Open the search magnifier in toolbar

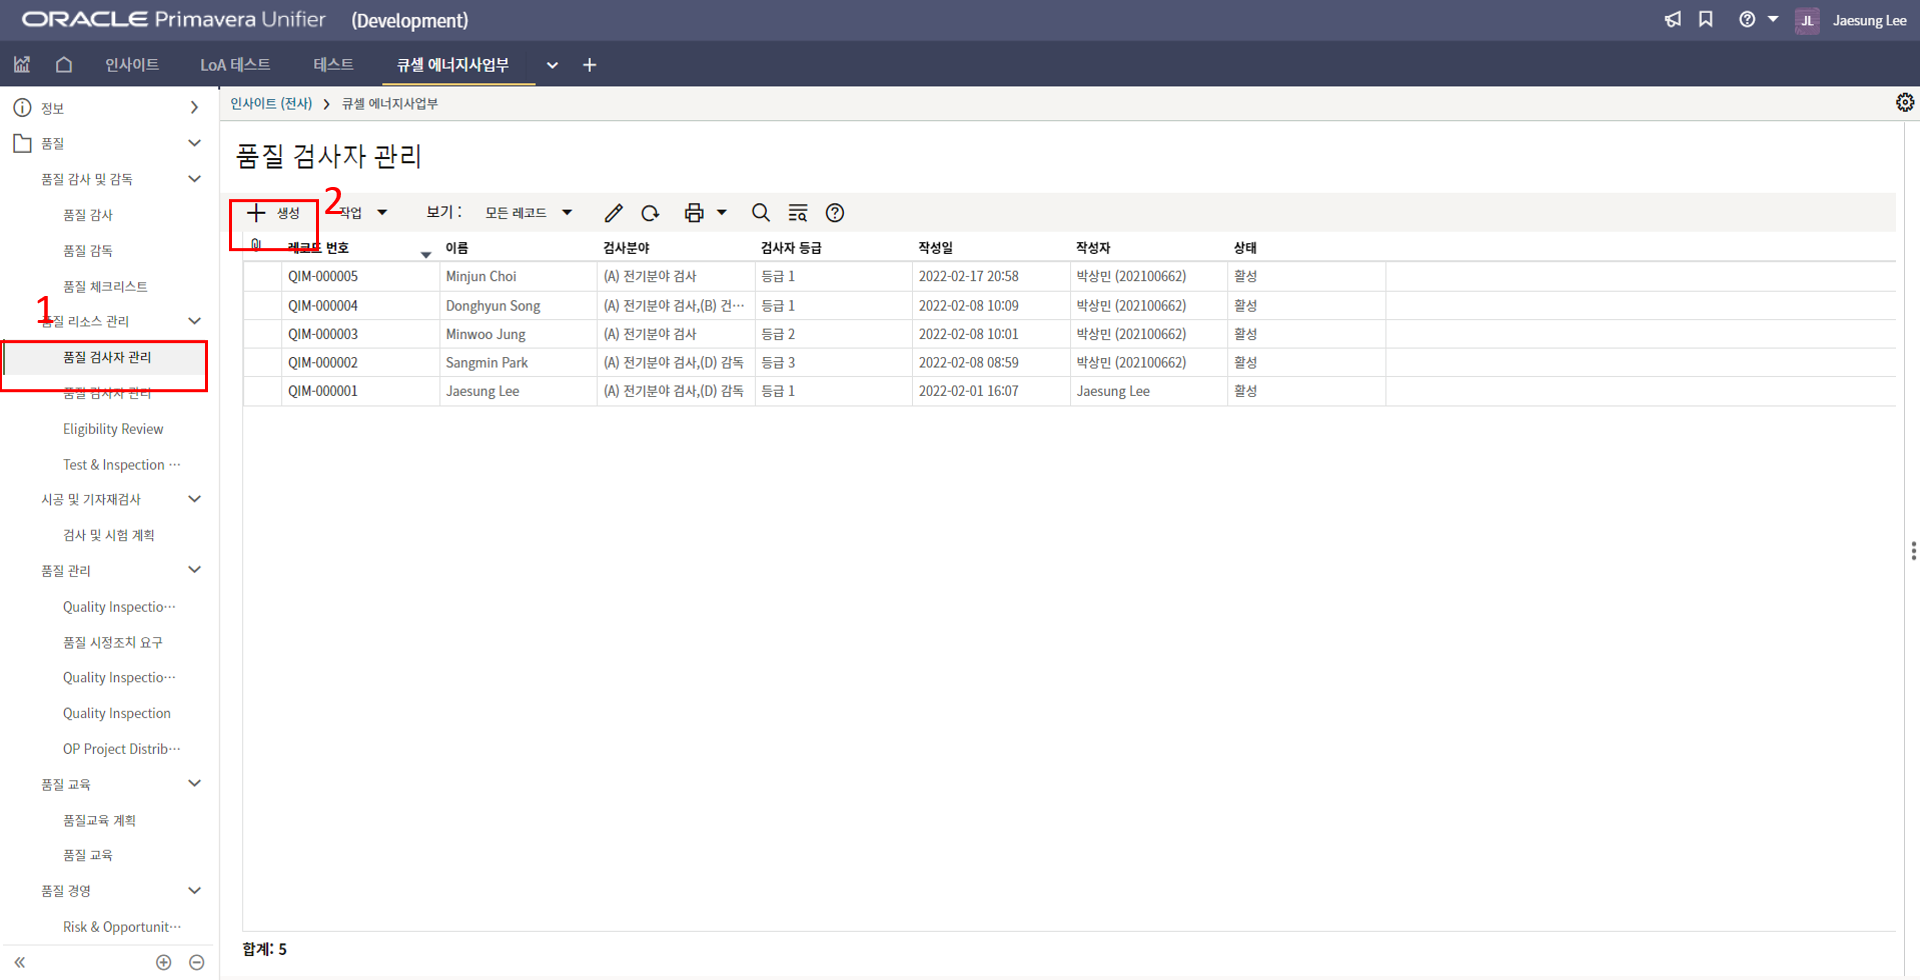click(760, 213)
